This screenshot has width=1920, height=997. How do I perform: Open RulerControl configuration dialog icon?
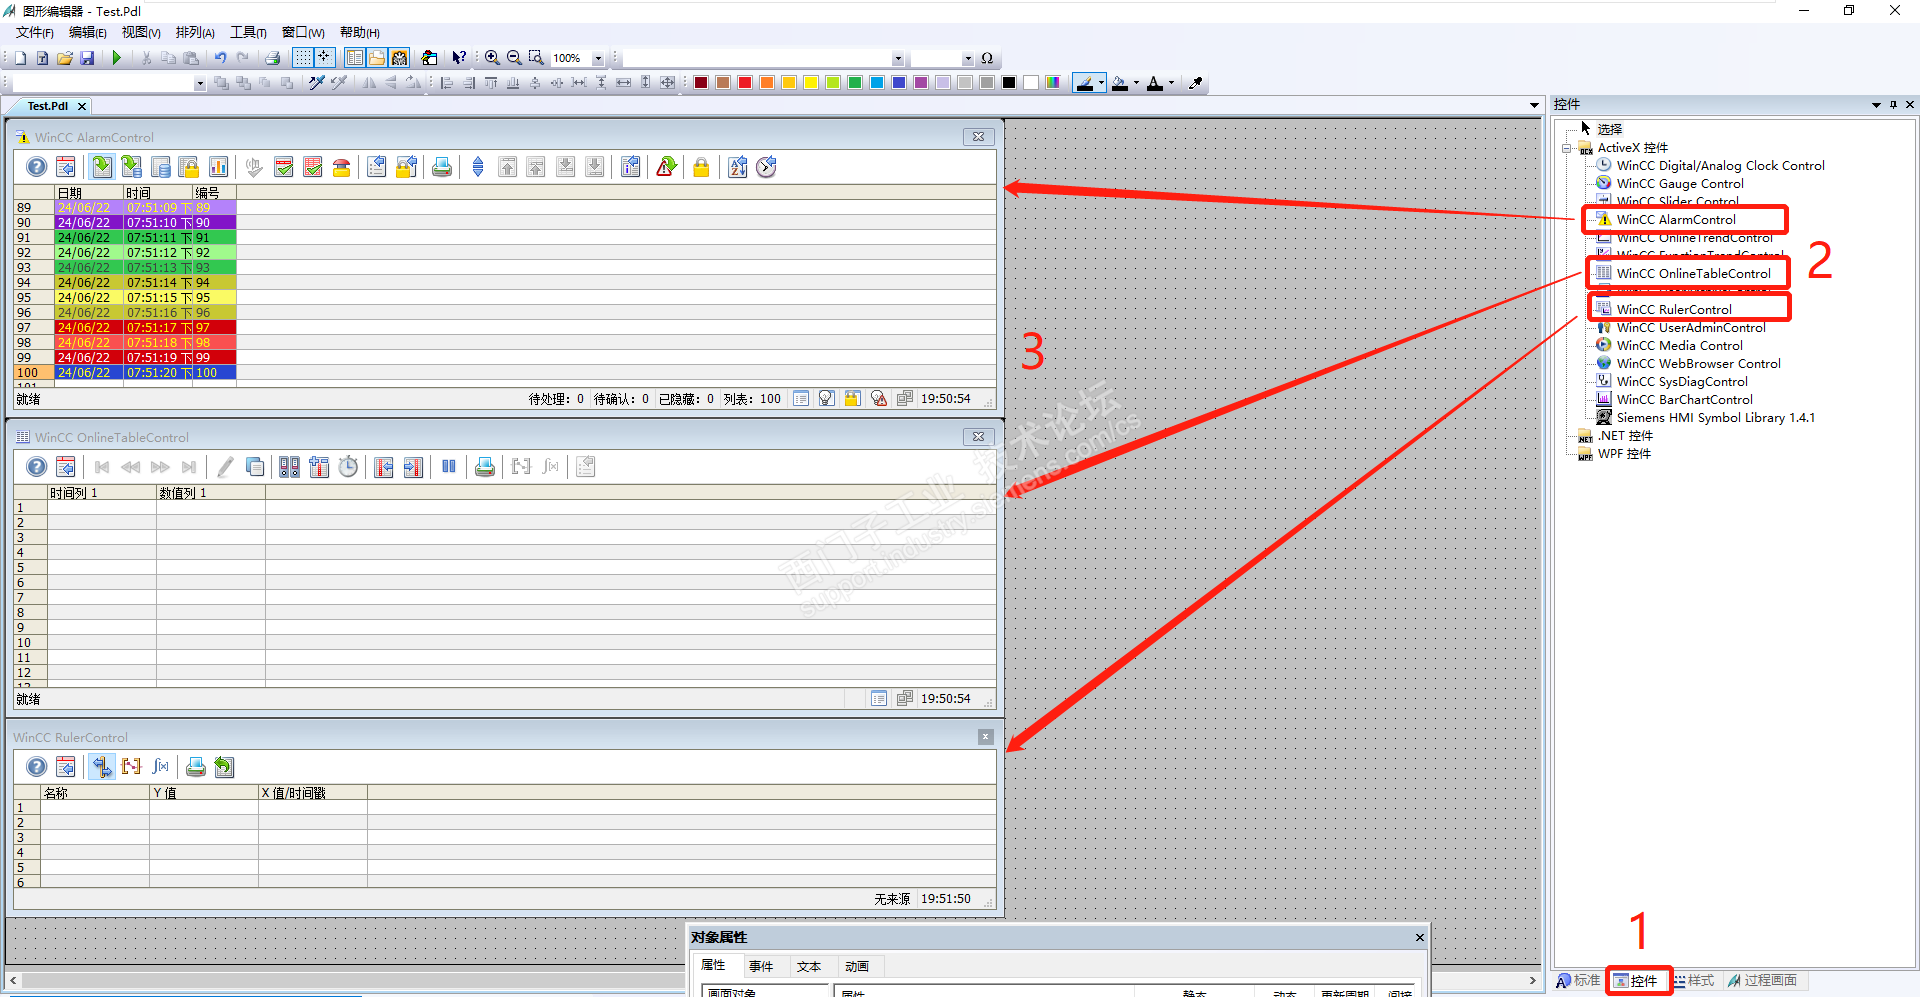click(x=66, y=767)
